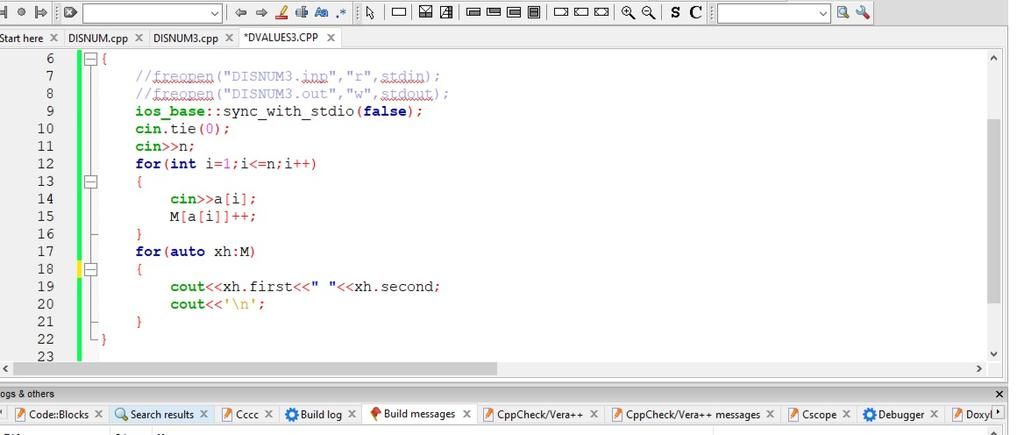Switch to the DISNUM.cpp tab
This screenshot has width=1024, height=435.
pos(98,38)
